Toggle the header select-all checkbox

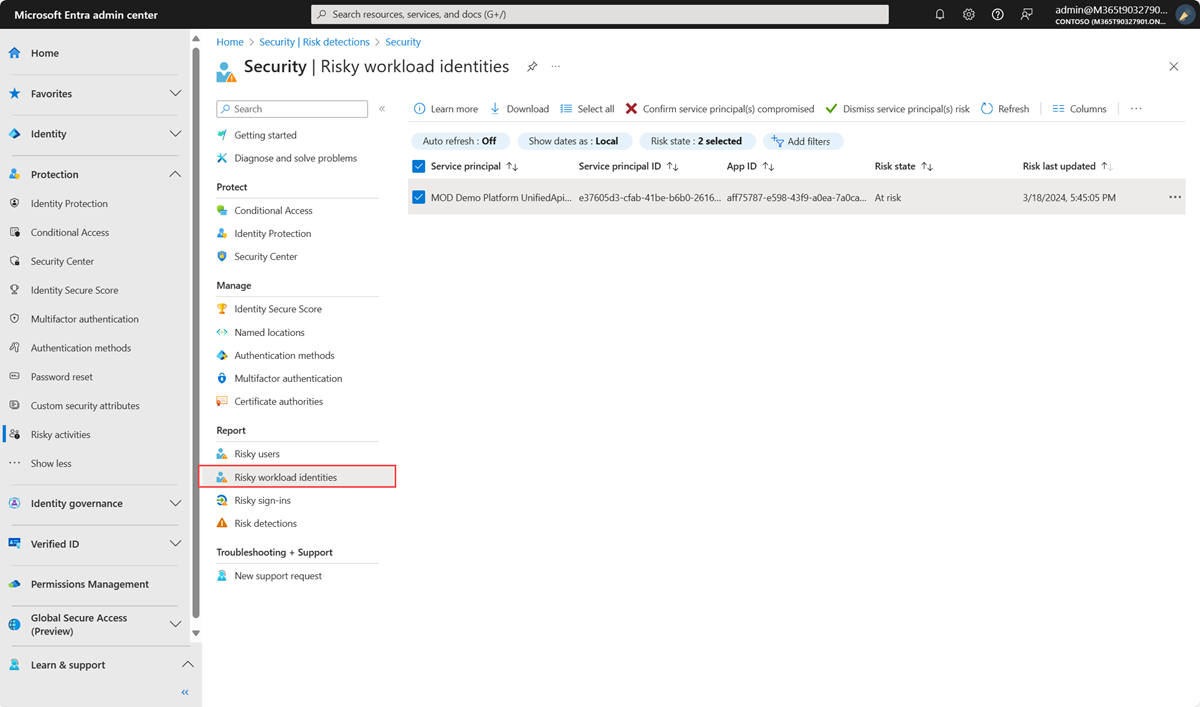click(x=419, y=166)
